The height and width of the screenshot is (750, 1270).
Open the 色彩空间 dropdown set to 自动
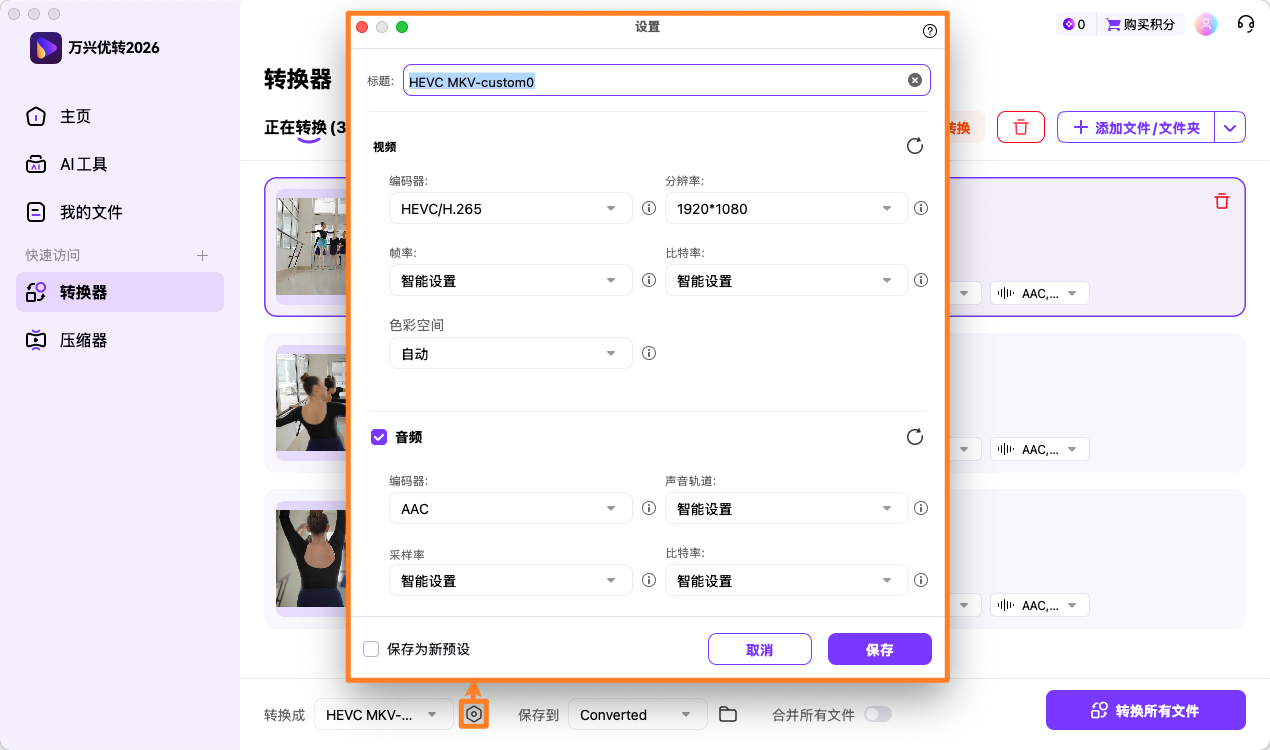[x=510, y=353]
